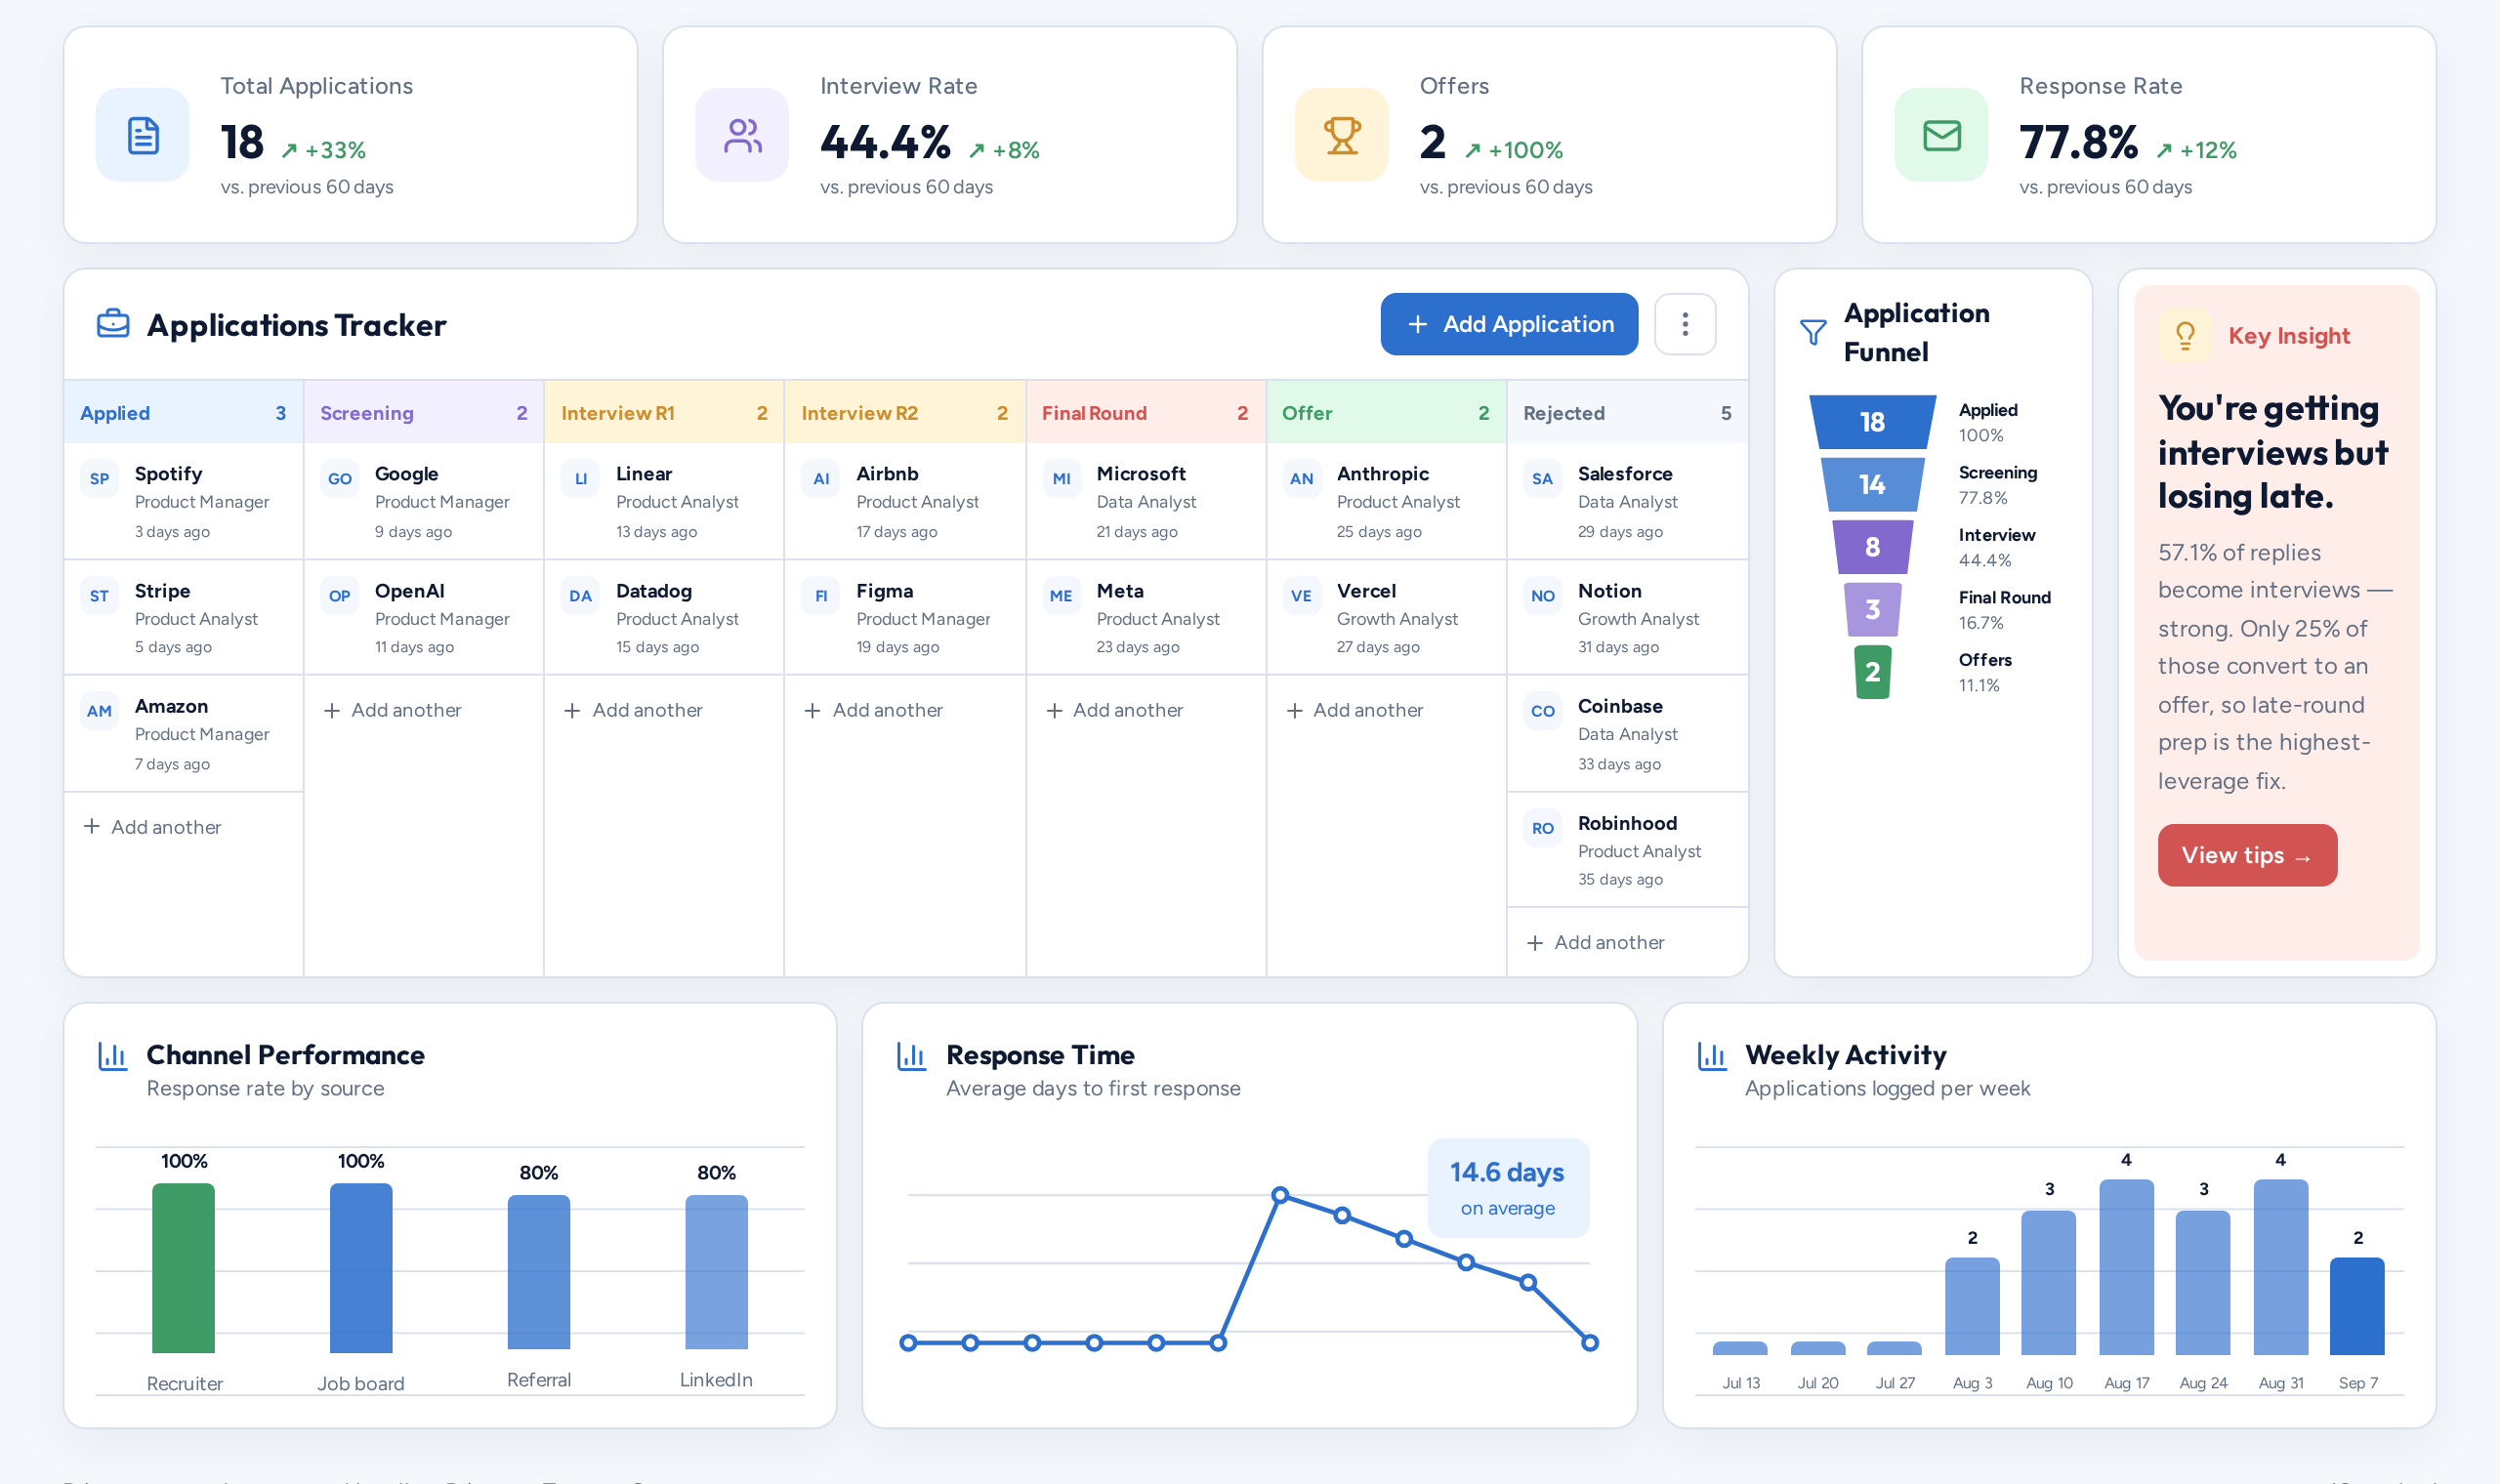Add another card to Rejected column
Viewport: 2500px width, 1484px height.
pyautogui.click(x=1596, y=942)
